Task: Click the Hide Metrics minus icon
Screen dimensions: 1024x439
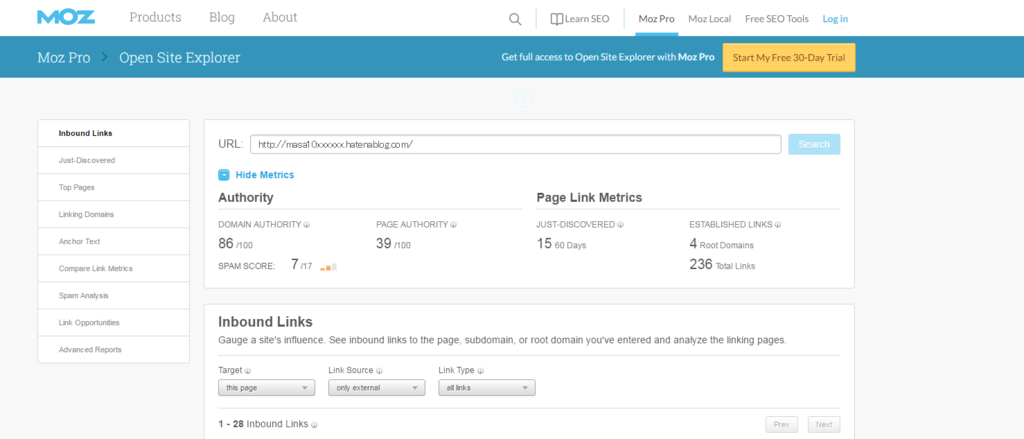Action: 224,175
